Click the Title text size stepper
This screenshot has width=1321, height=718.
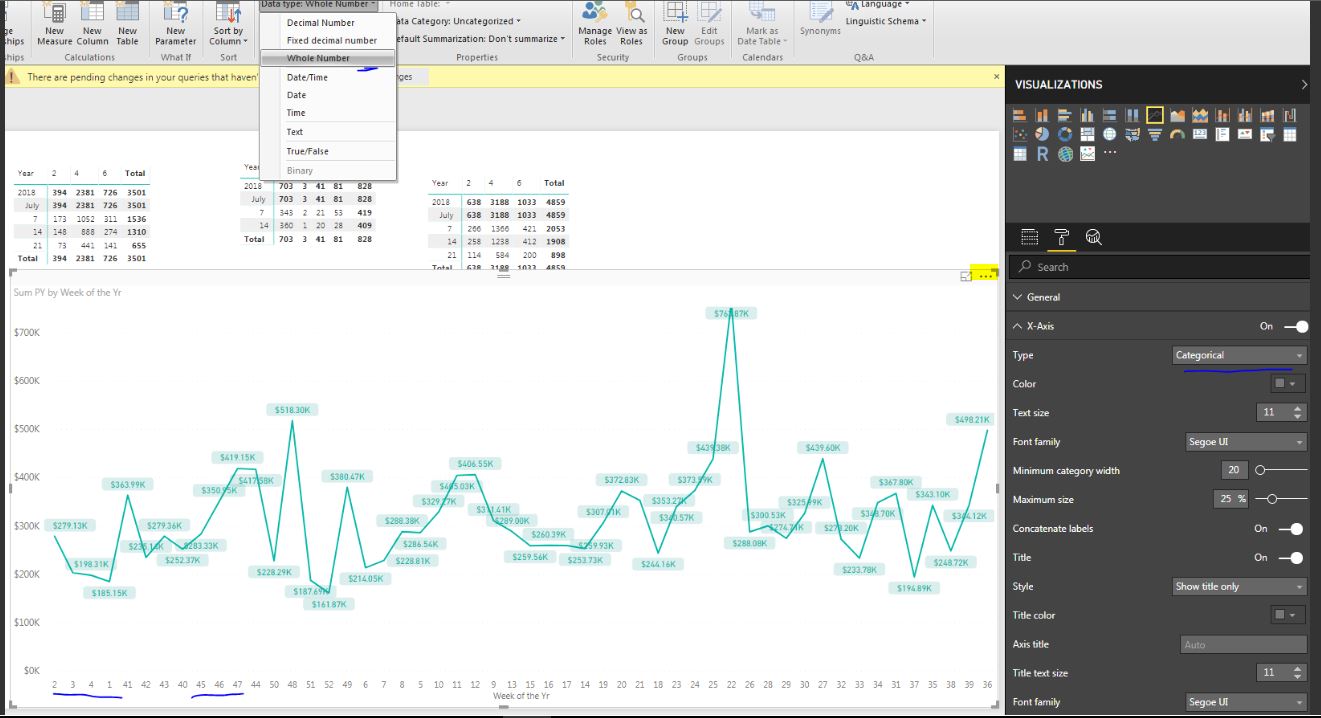[x=1298, y=672]
